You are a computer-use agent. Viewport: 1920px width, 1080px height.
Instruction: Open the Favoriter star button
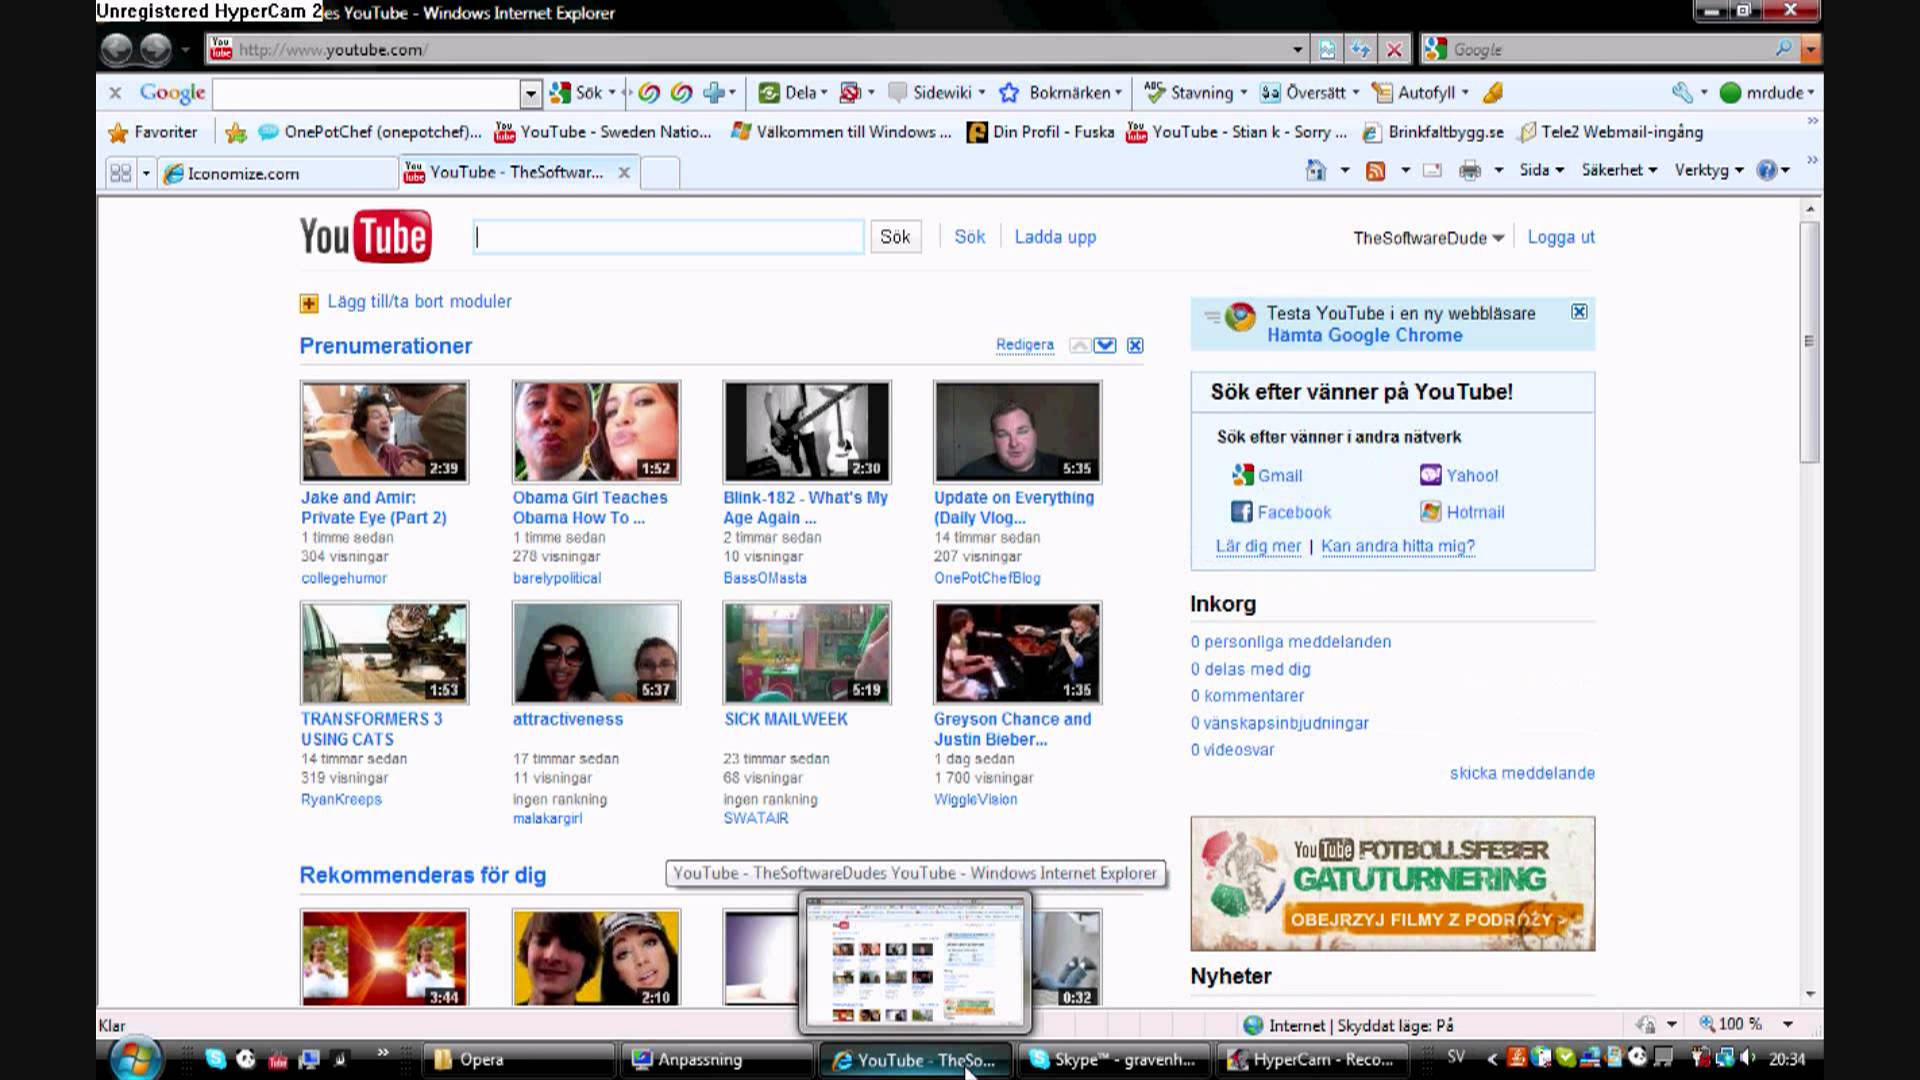(153, 132)
